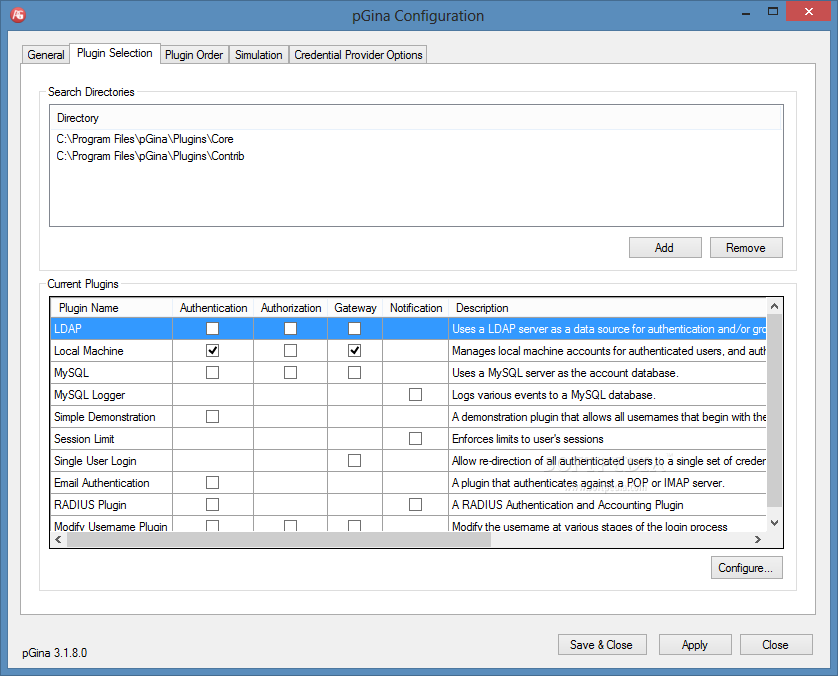Click the plugin list scroll up arrow
This screenshot has width=838, height=676.
click(774, 307)
